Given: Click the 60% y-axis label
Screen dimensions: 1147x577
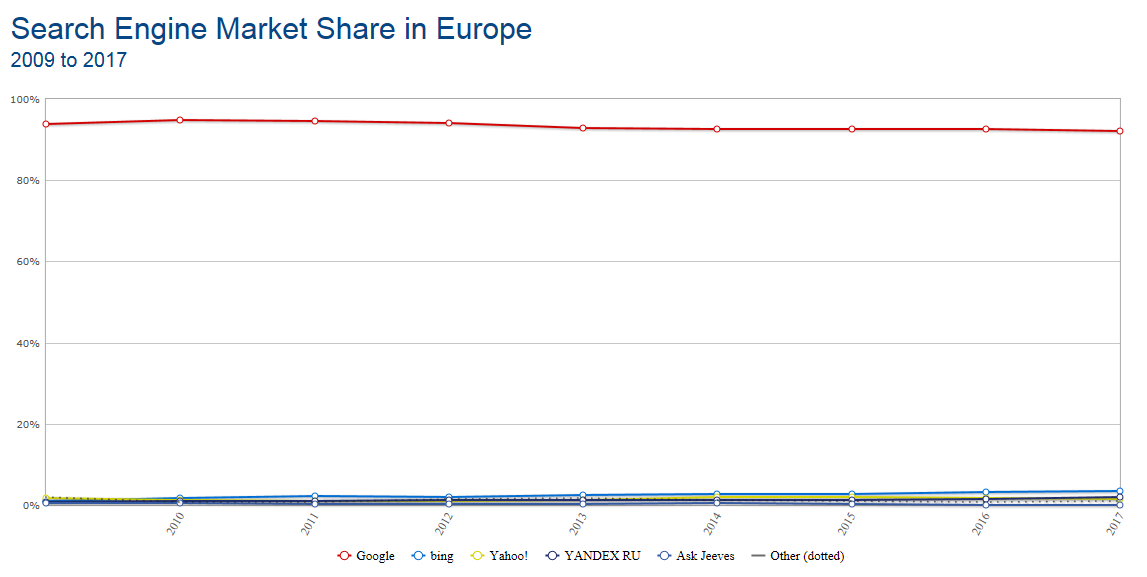Looking at the screenshot, I should pos(26,262).
